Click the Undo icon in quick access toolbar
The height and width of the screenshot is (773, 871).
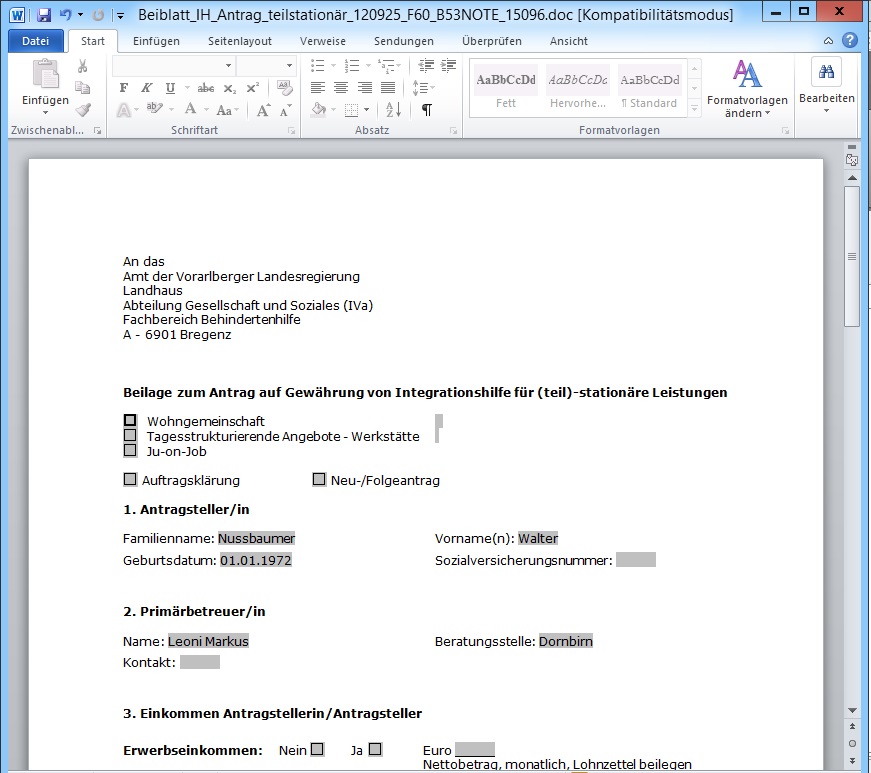[66, 15]
